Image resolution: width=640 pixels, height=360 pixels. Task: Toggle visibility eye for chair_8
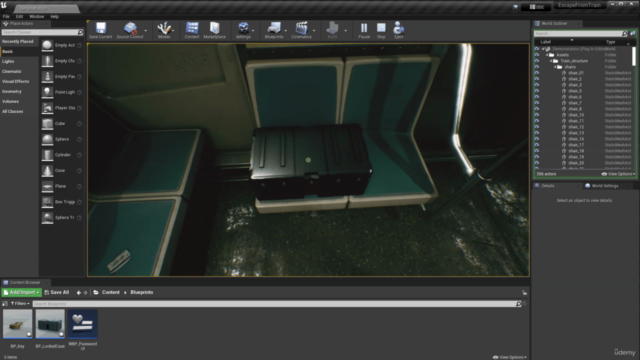tap(537, 109)
